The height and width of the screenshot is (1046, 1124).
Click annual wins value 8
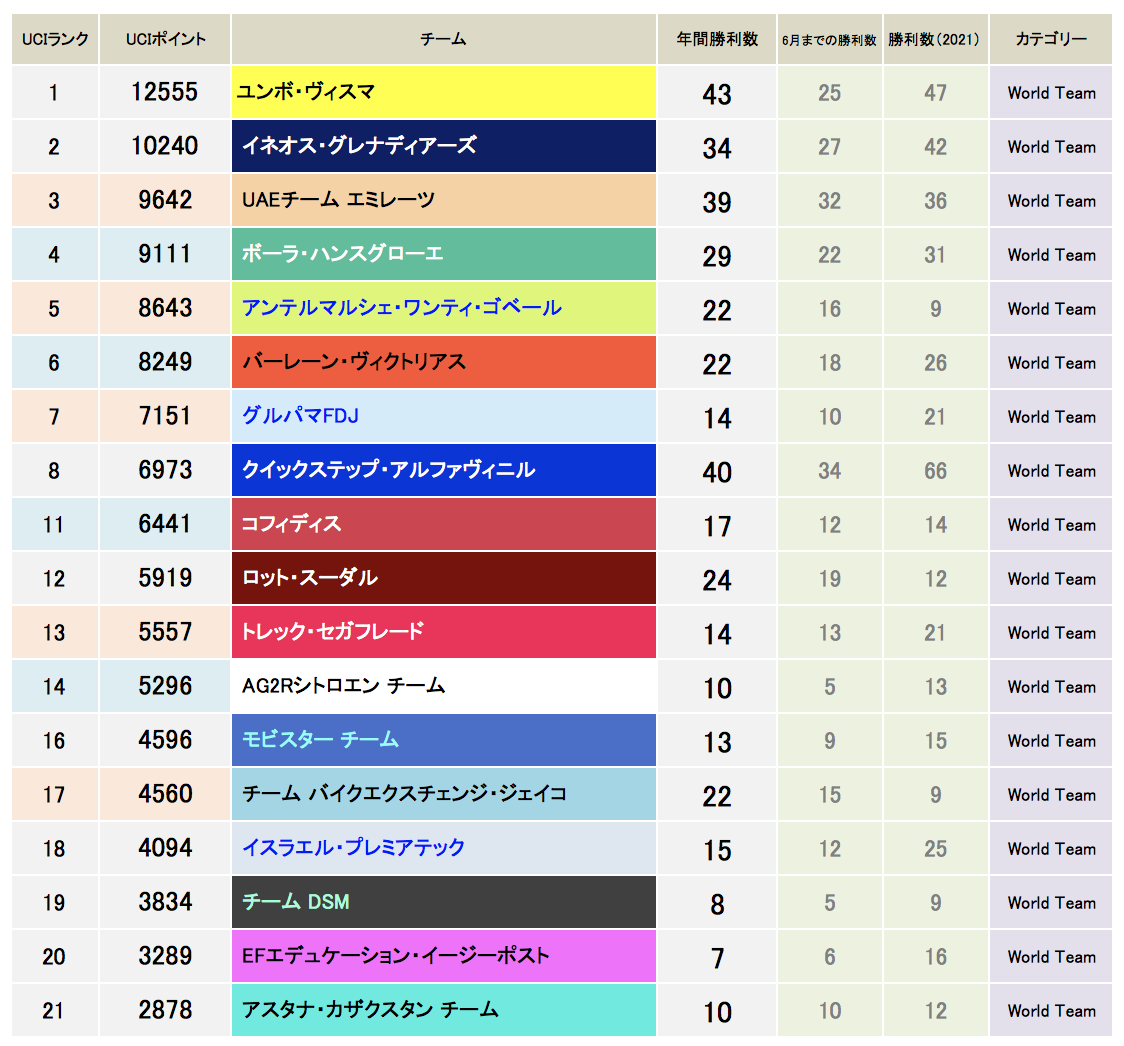tap(718, 905)
